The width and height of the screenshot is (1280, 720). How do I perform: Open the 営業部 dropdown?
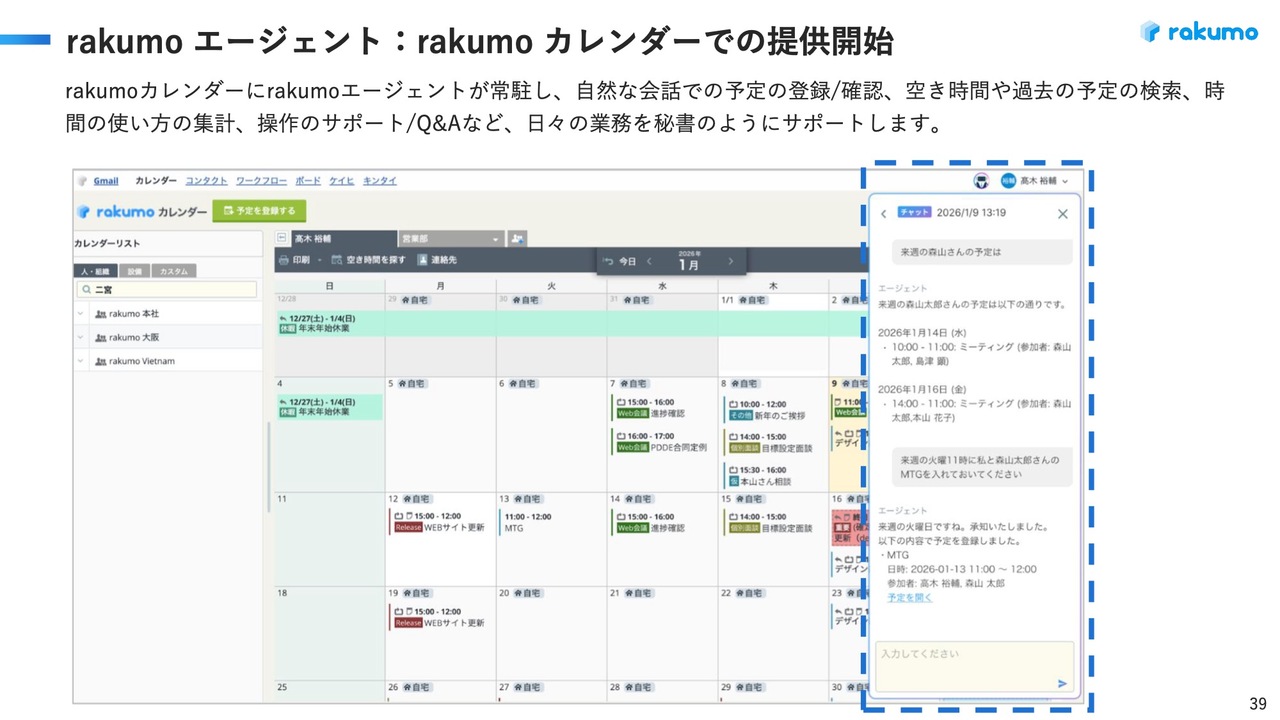coord(496,239)
